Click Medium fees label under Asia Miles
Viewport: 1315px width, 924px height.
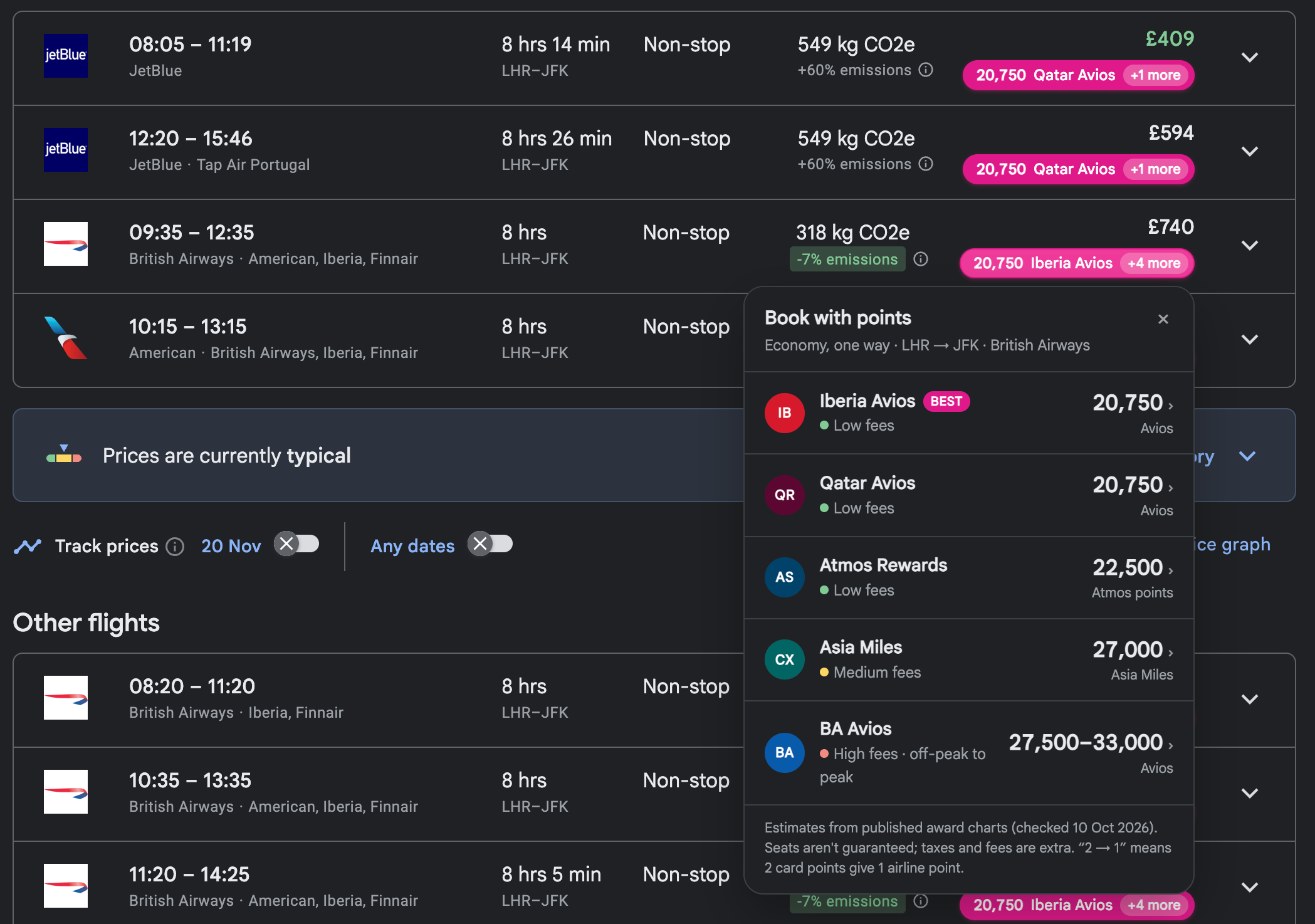pos(877,672)
